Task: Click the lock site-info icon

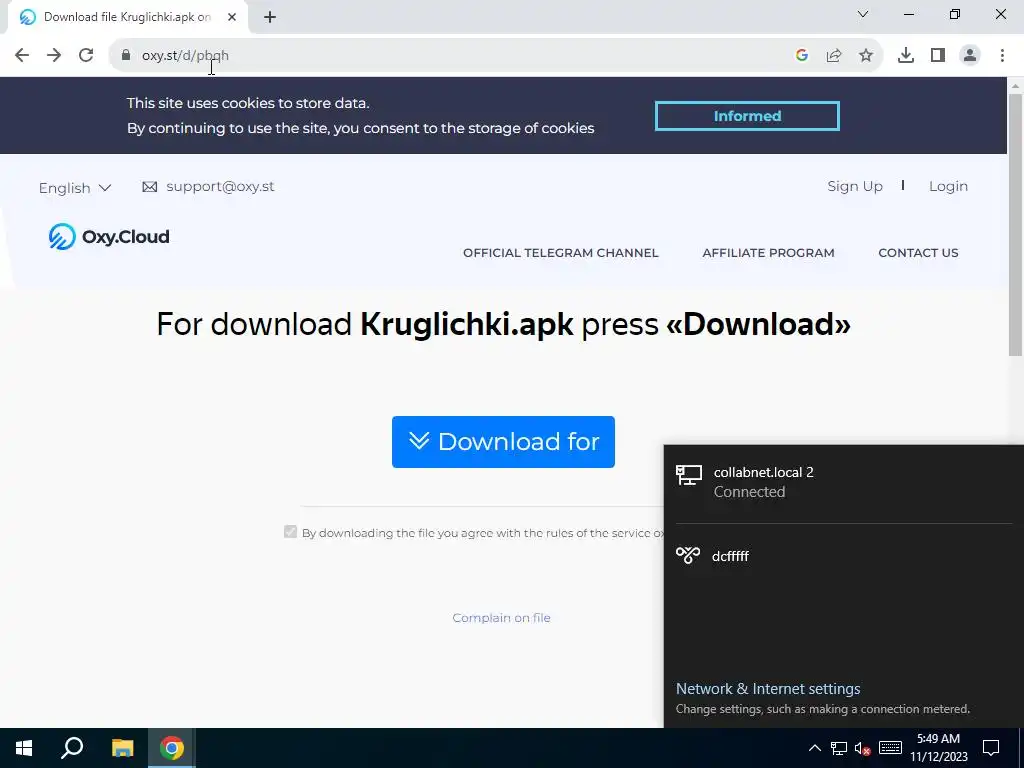Action: 126,56
